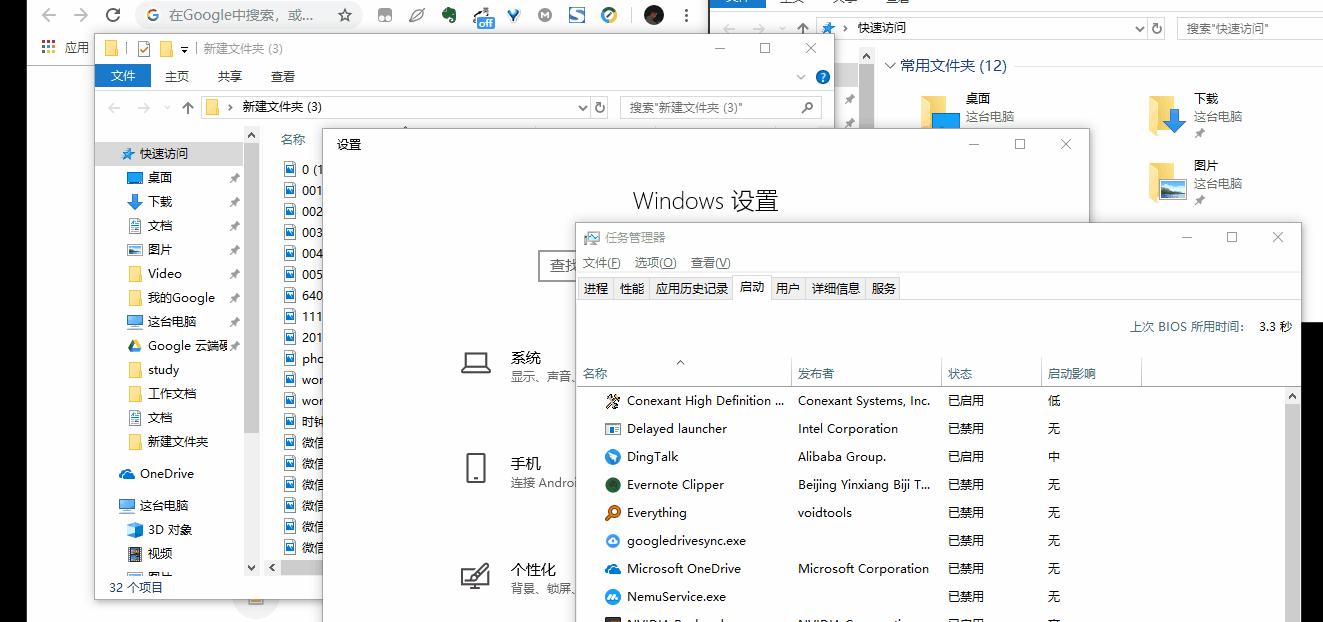The image size is (1323, 622).
Task: Open the Steam extension icon in browser toolbar
Action: 577,15
